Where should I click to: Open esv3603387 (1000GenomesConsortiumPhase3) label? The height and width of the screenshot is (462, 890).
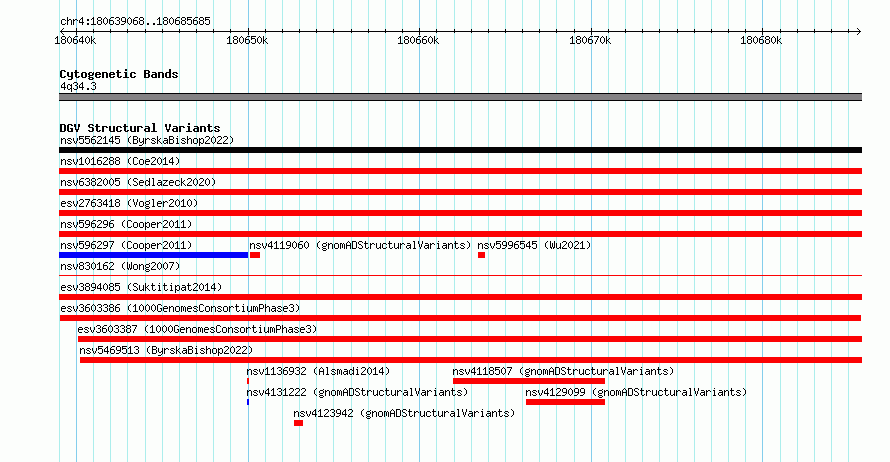click(x=197, y=329)
